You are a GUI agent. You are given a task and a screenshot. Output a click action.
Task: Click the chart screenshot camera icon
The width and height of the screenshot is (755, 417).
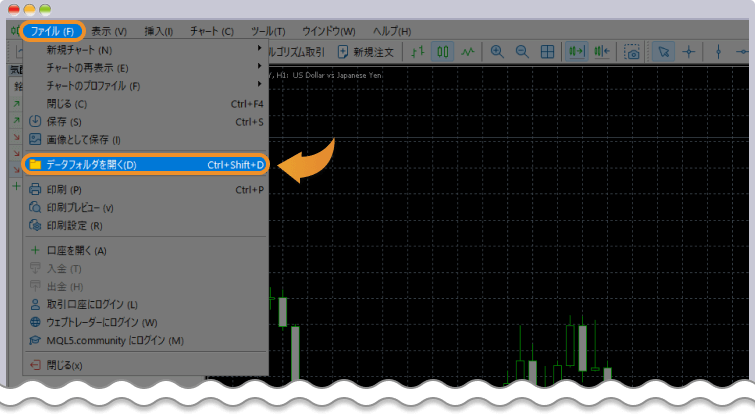click(x=632, y=51)
